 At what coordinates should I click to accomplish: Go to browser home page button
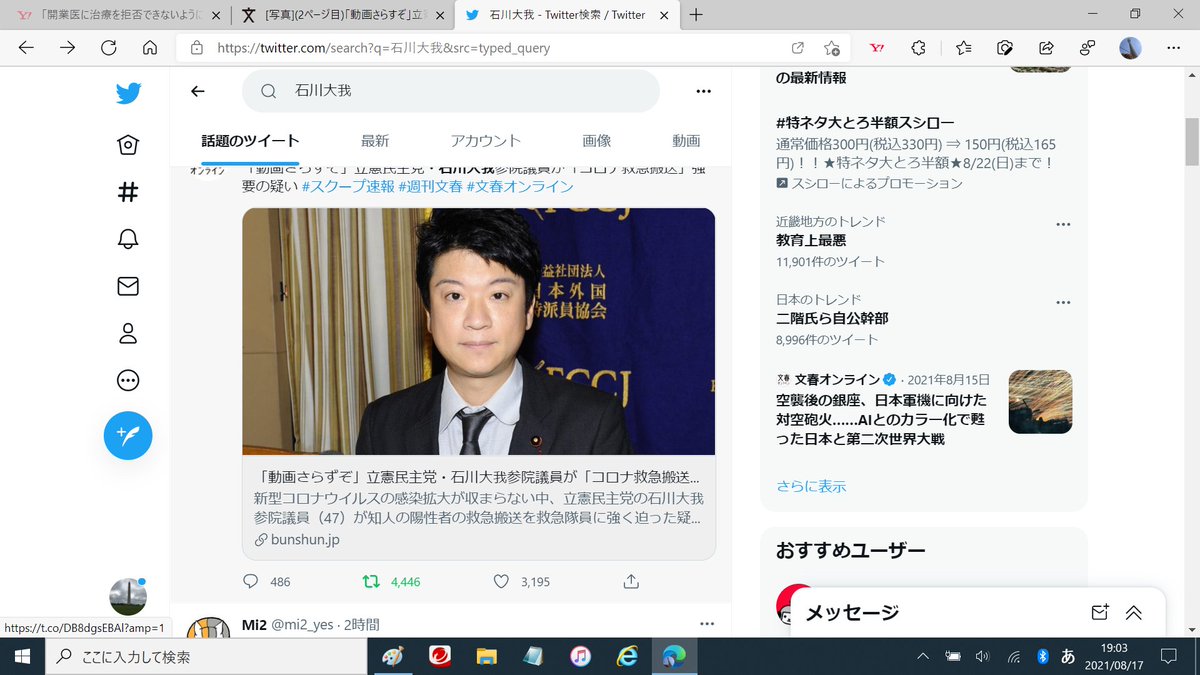point(150,48)
